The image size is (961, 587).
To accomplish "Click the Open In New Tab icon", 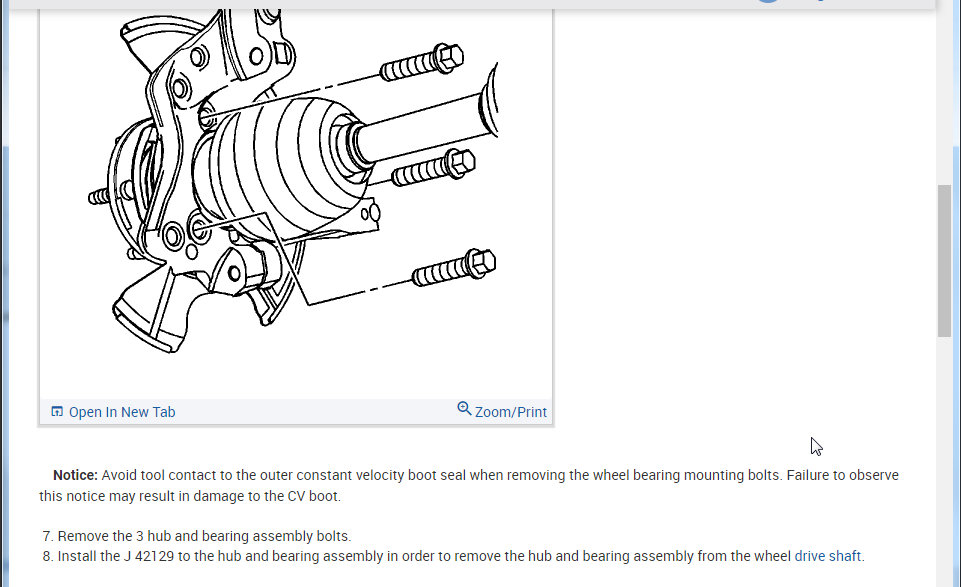I will [57, 411].
